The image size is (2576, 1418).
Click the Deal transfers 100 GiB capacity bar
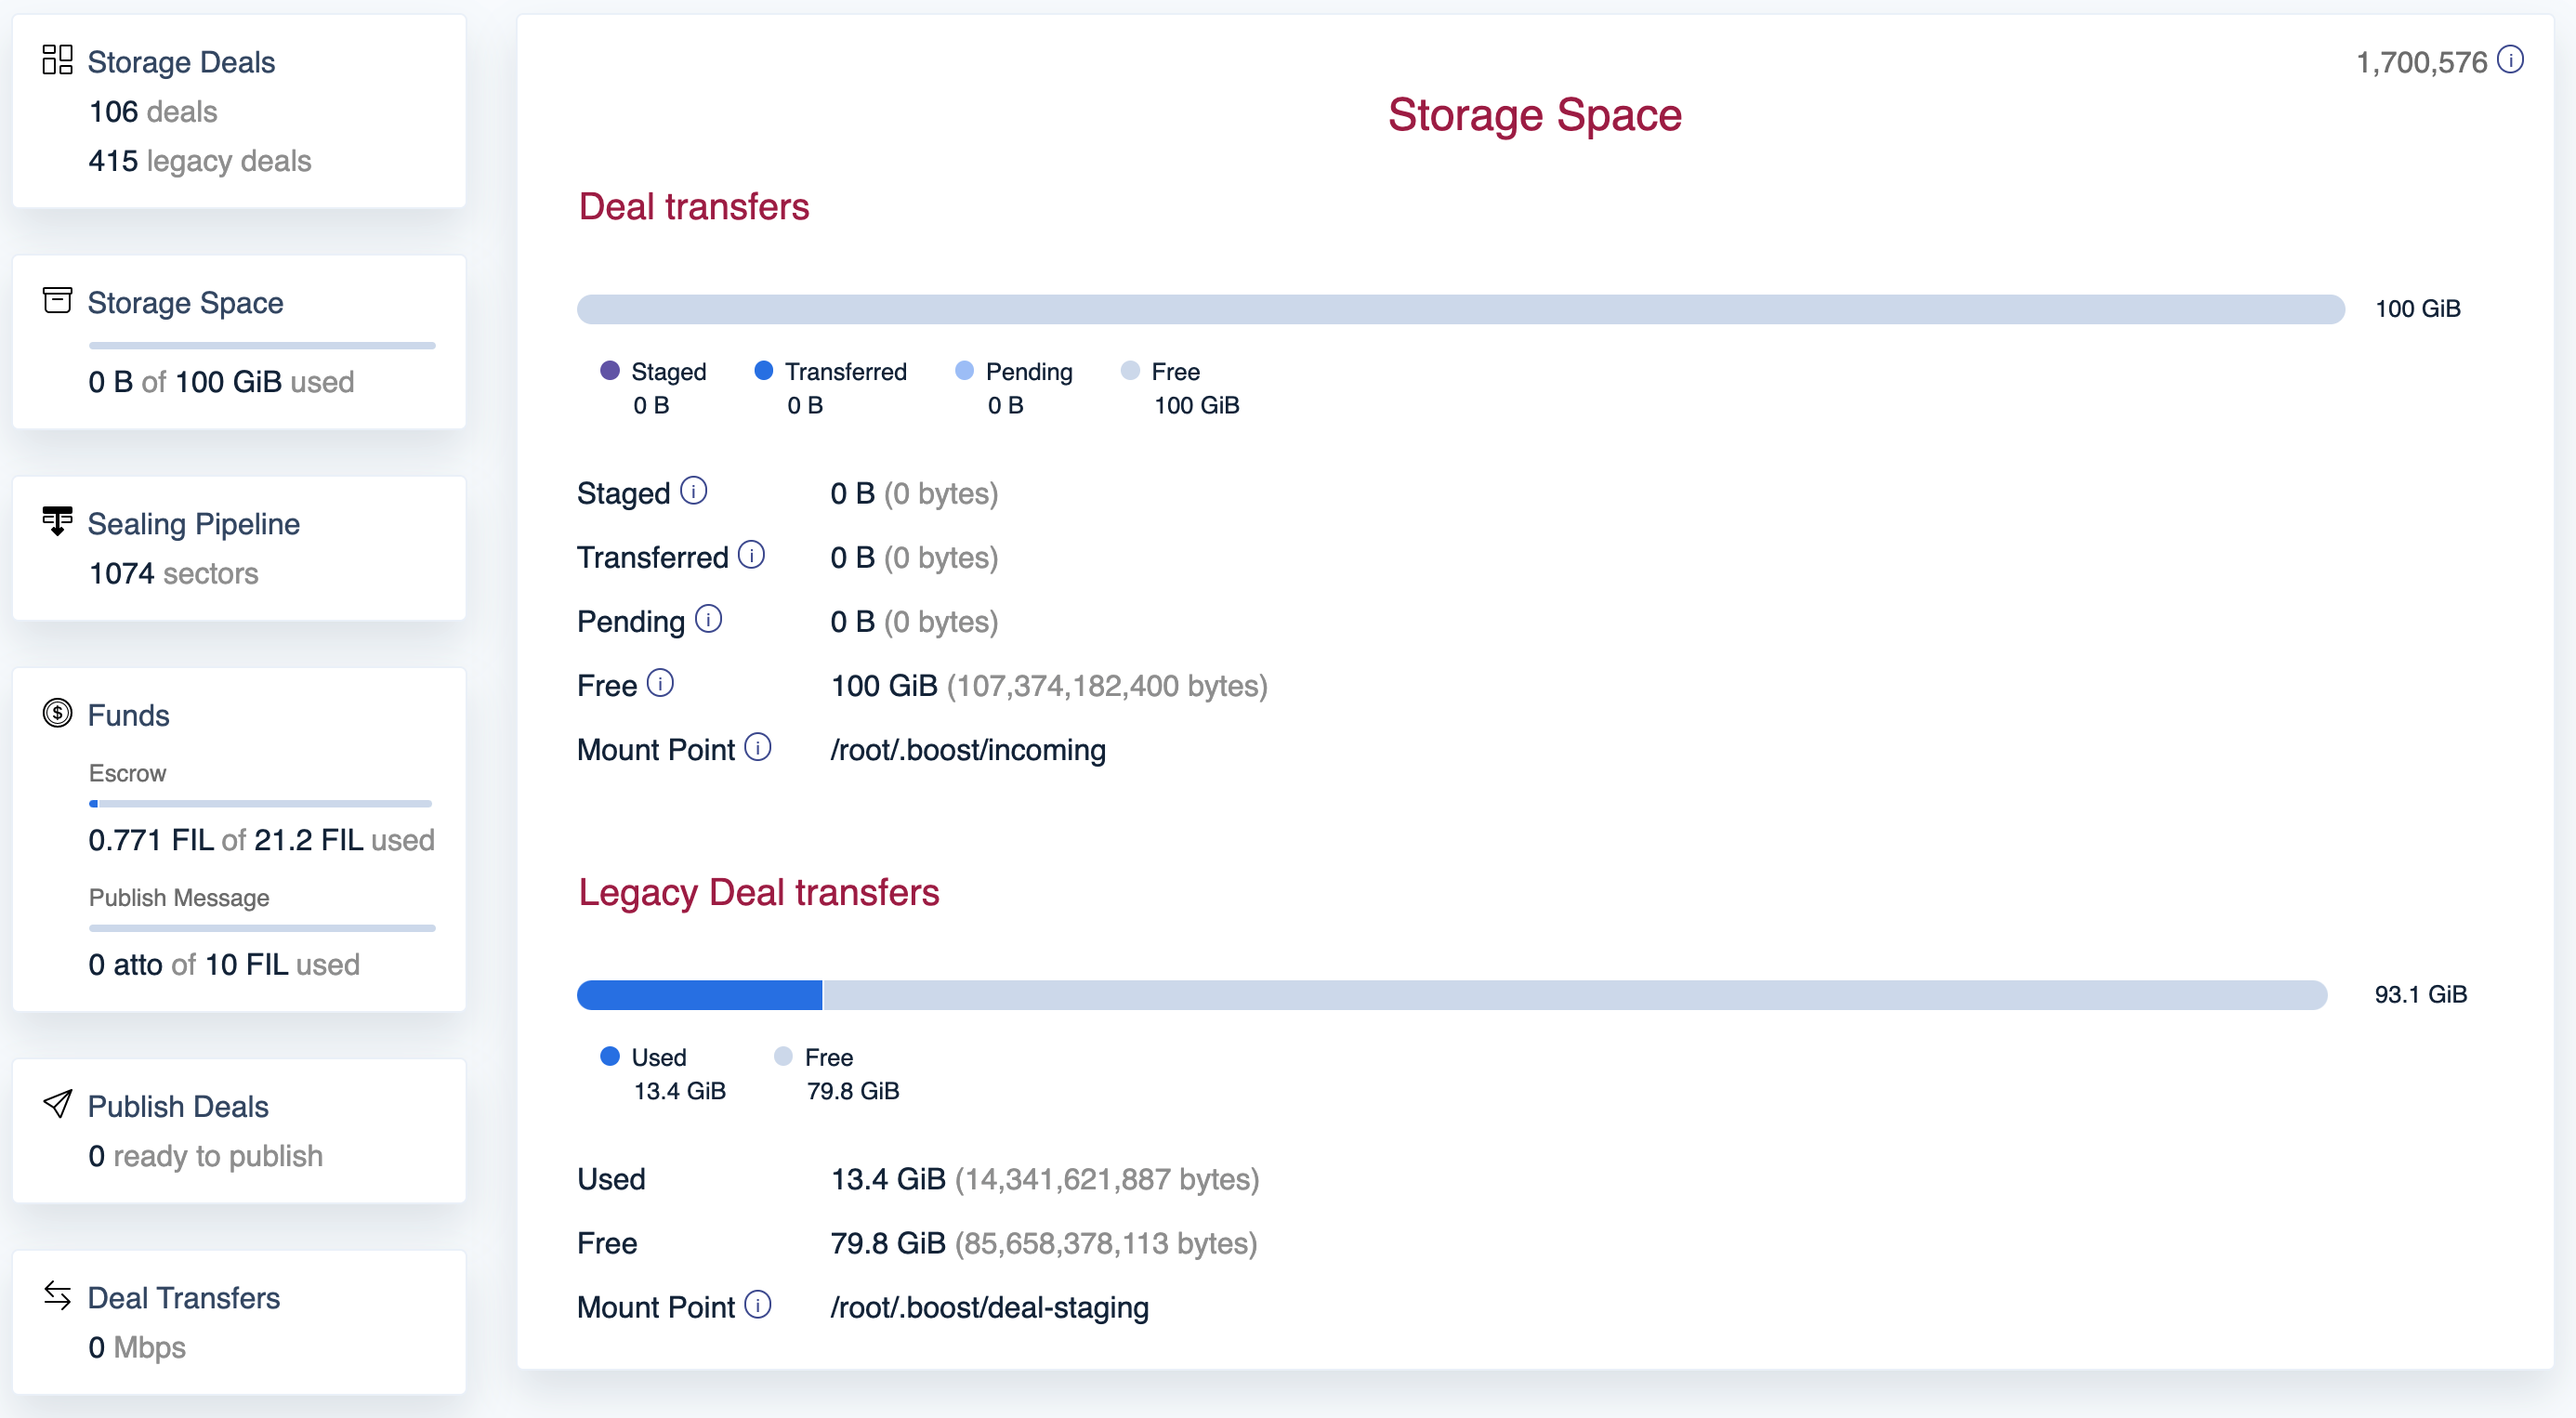(1460, 309)
